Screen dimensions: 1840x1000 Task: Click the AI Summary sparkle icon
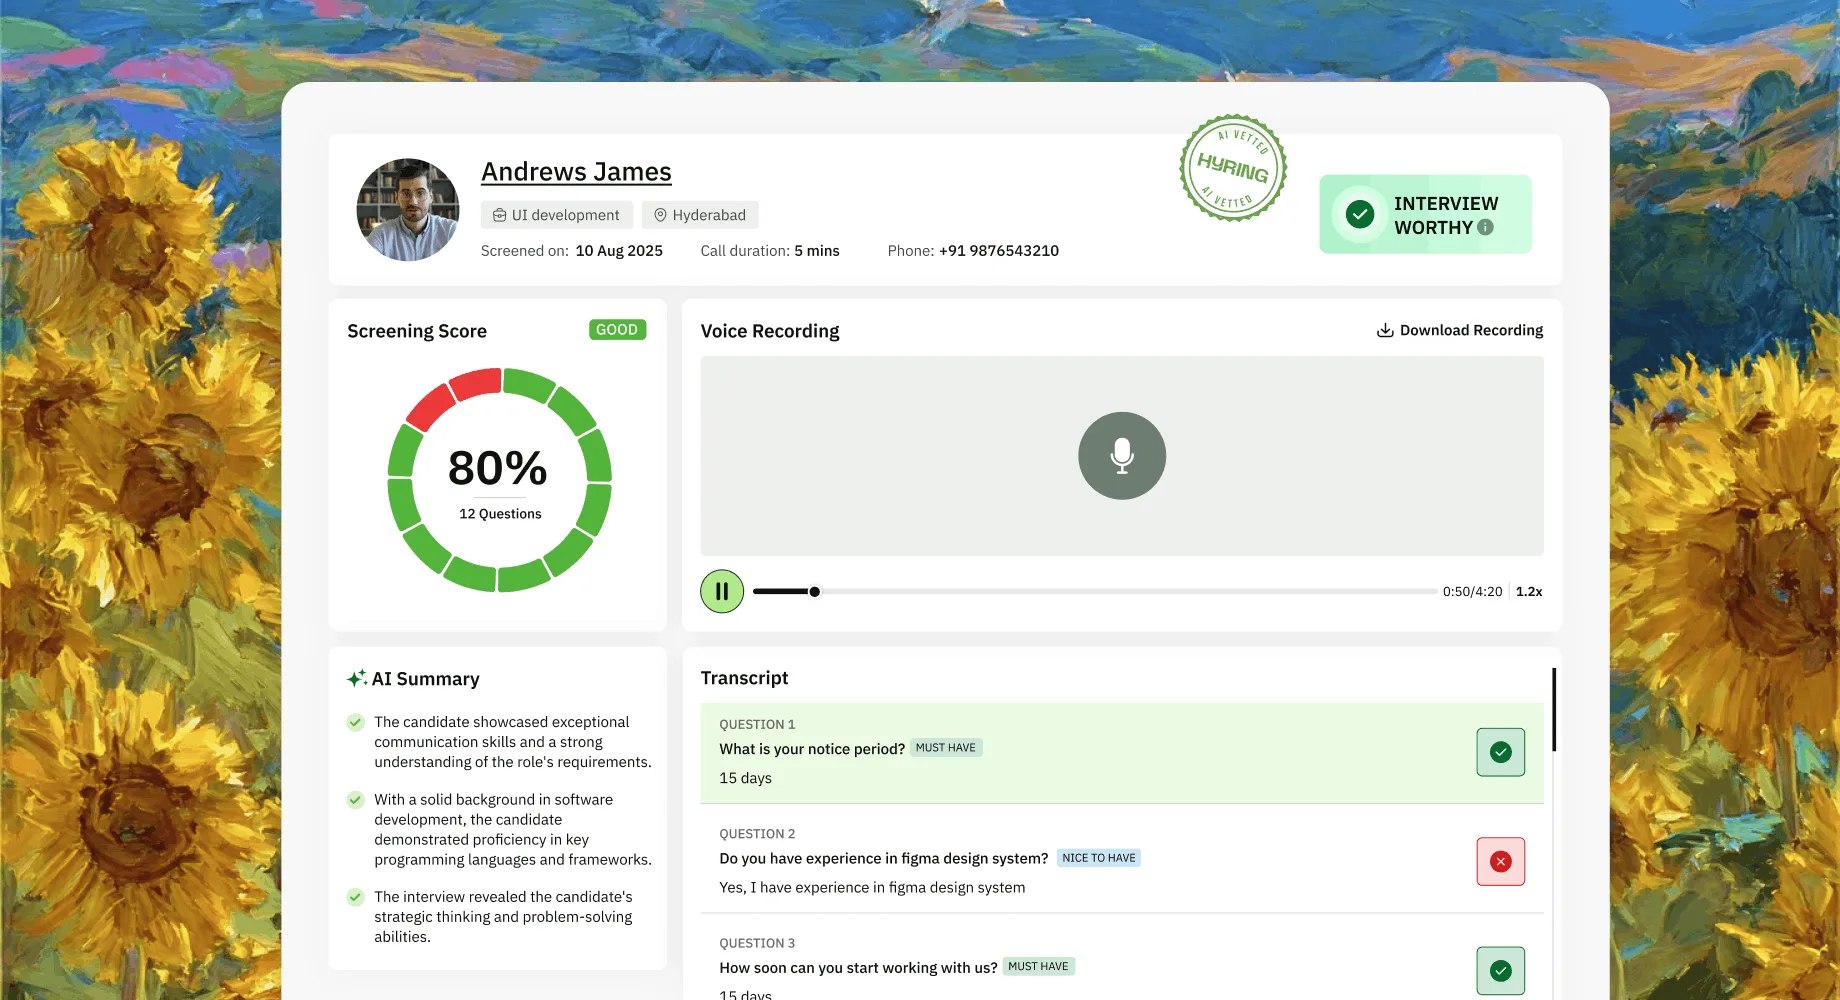click(x=357, y=678)
